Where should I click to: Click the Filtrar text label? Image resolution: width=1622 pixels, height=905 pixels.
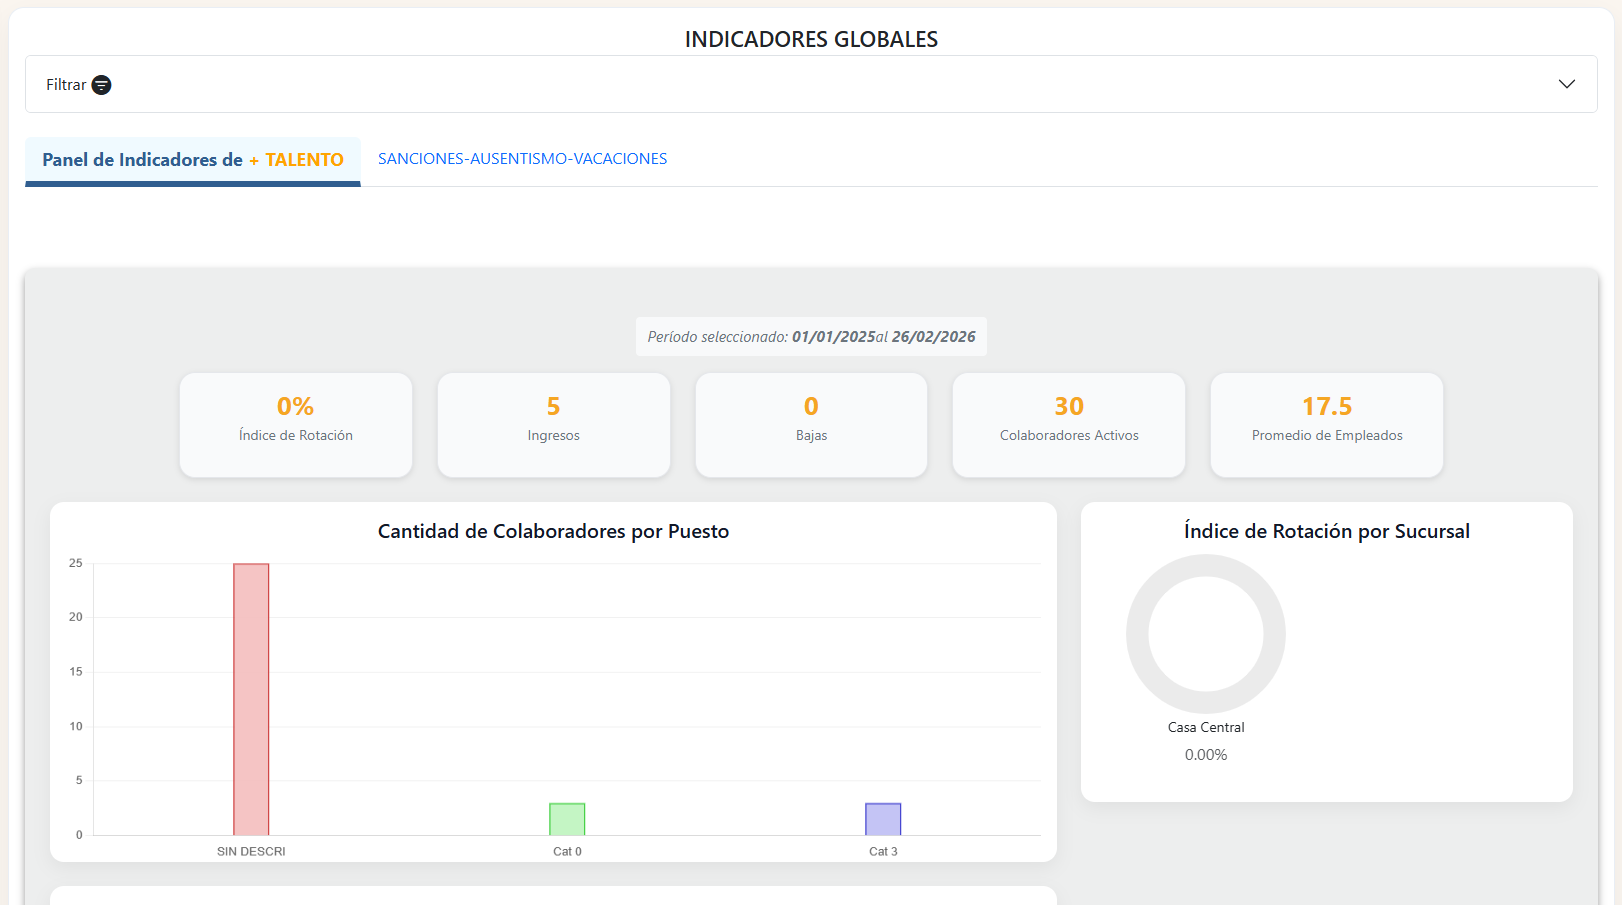click(x=66, y=85)
